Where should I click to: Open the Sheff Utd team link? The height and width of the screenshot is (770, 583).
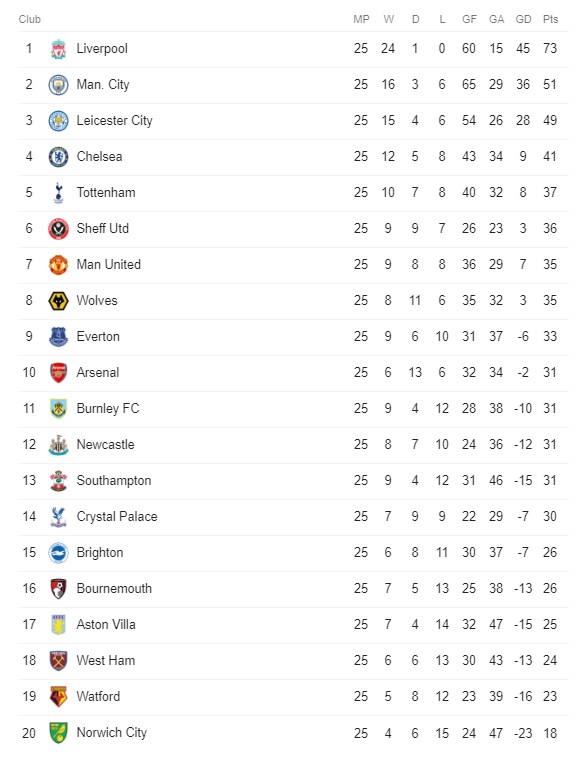click(x=103, y=228)
